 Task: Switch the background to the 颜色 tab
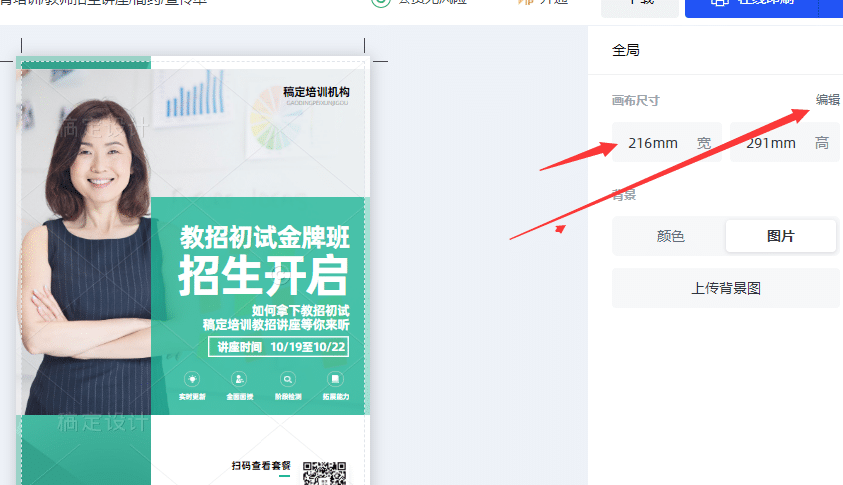pyautogui.click(x=670, y=236)
